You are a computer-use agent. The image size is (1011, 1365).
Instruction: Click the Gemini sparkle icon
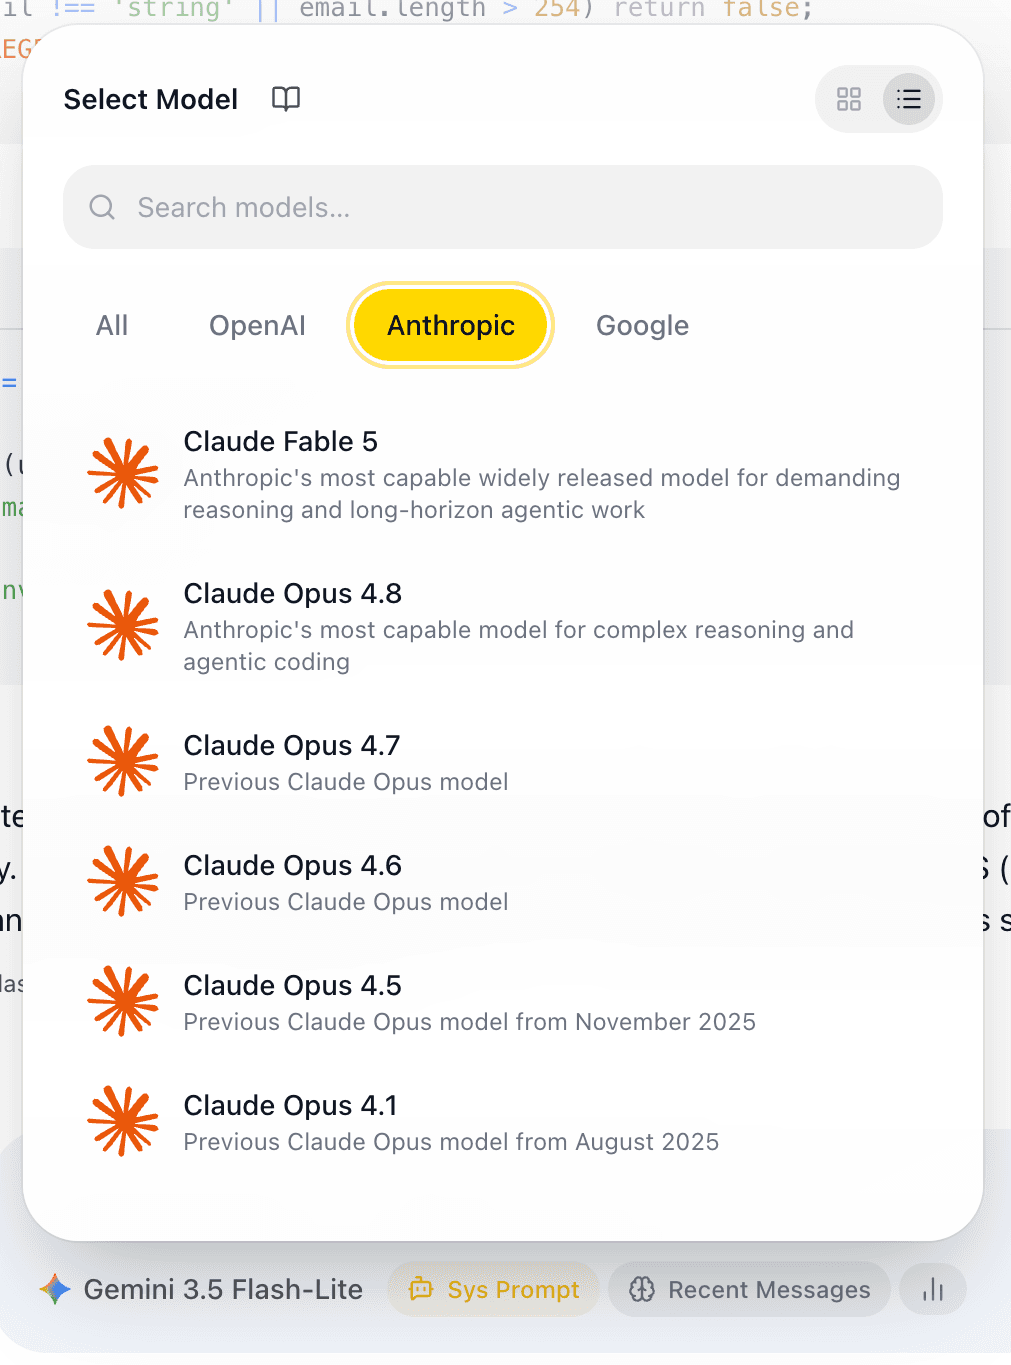(55, 1290)
